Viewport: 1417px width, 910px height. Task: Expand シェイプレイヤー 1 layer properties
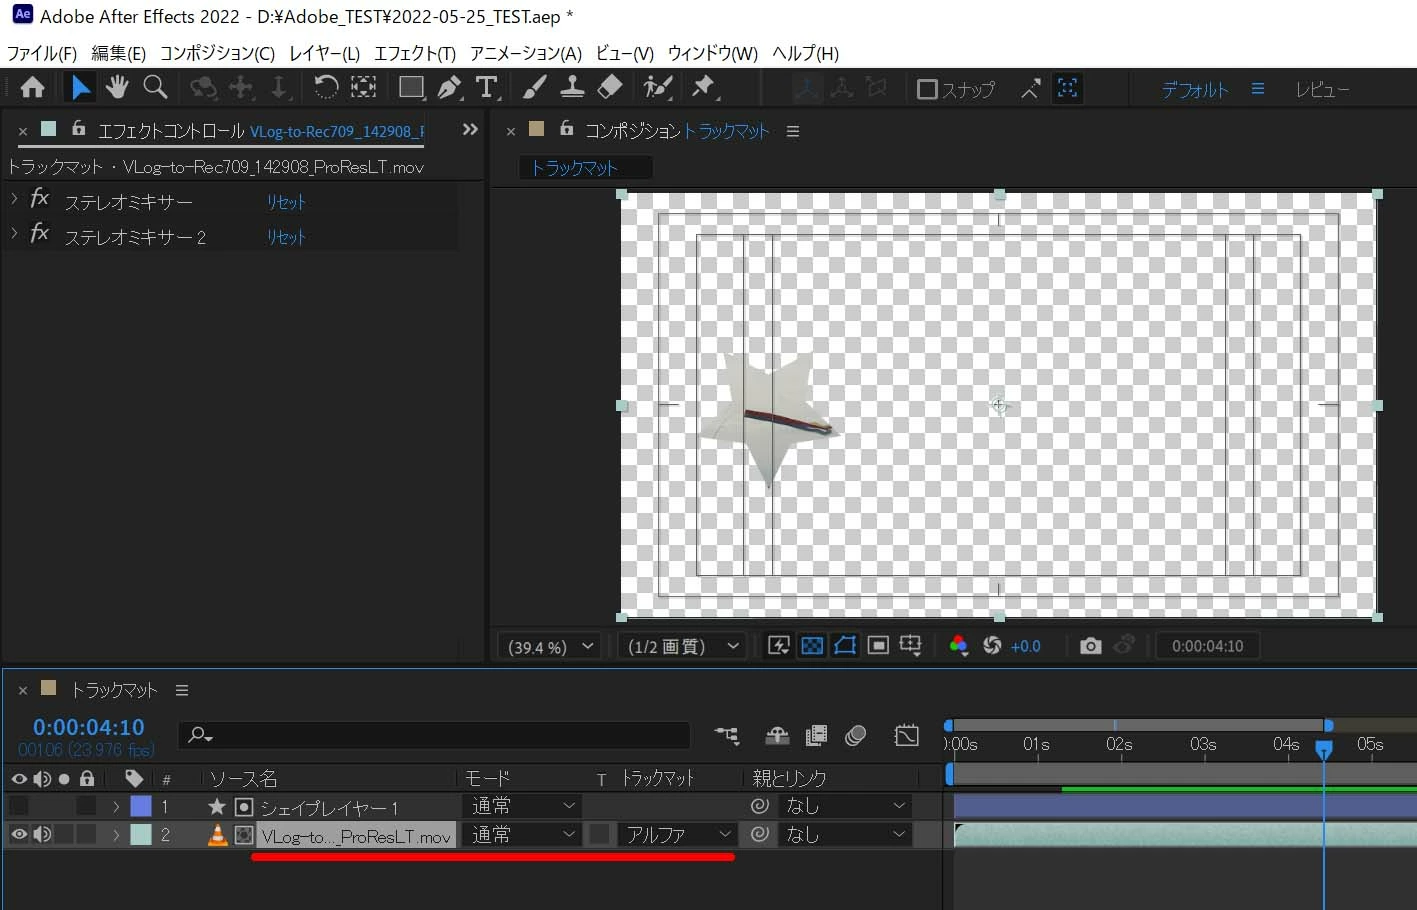click(x=116, y=806)
